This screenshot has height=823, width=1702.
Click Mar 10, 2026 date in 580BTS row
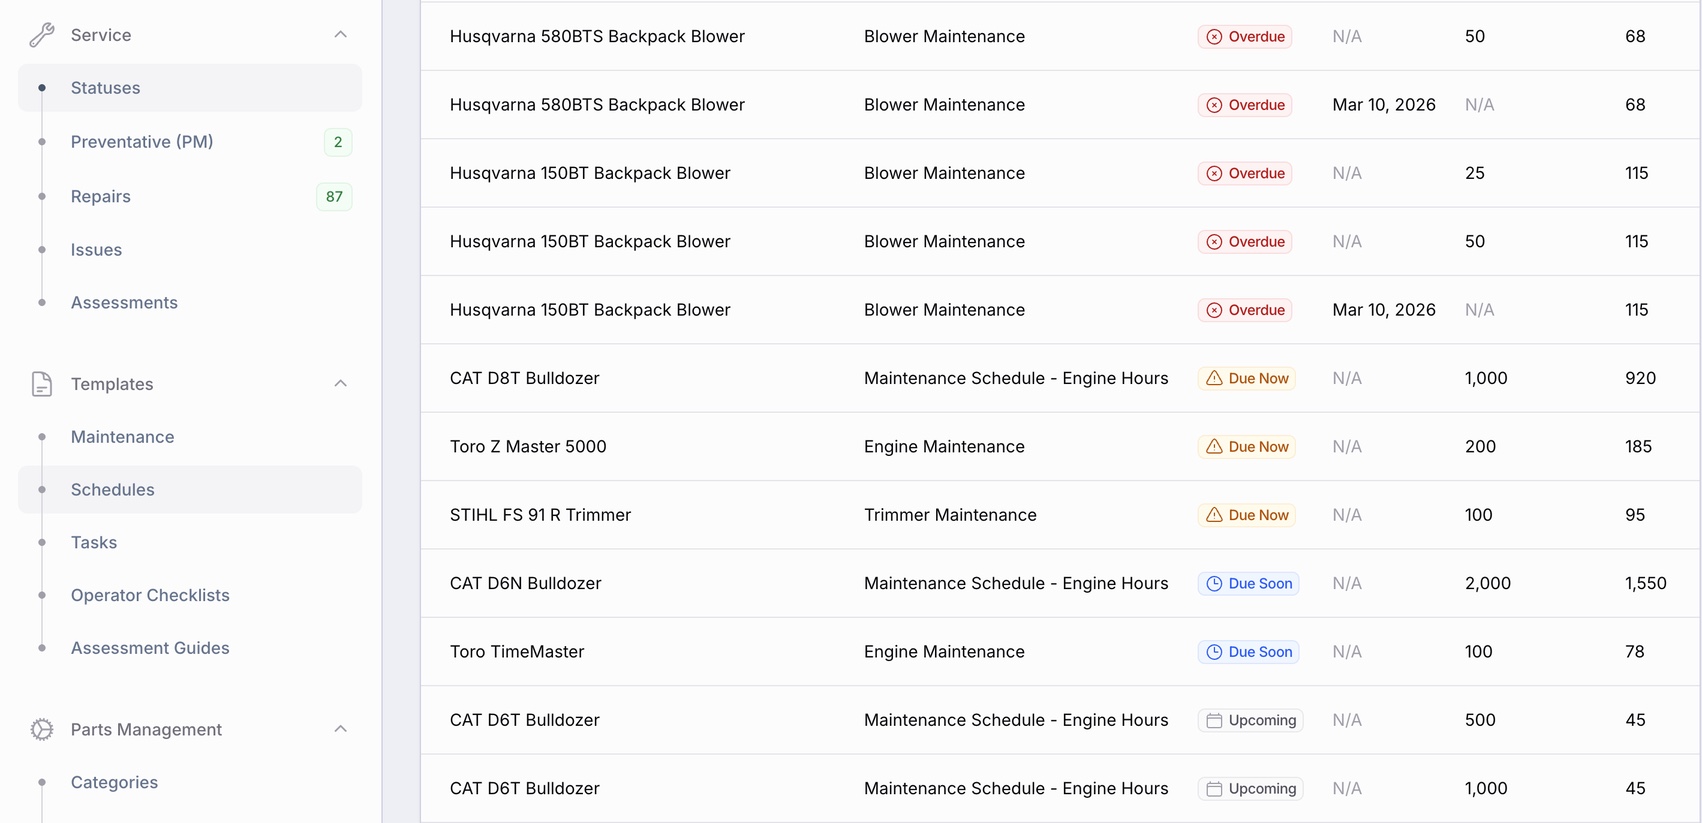1384,105
